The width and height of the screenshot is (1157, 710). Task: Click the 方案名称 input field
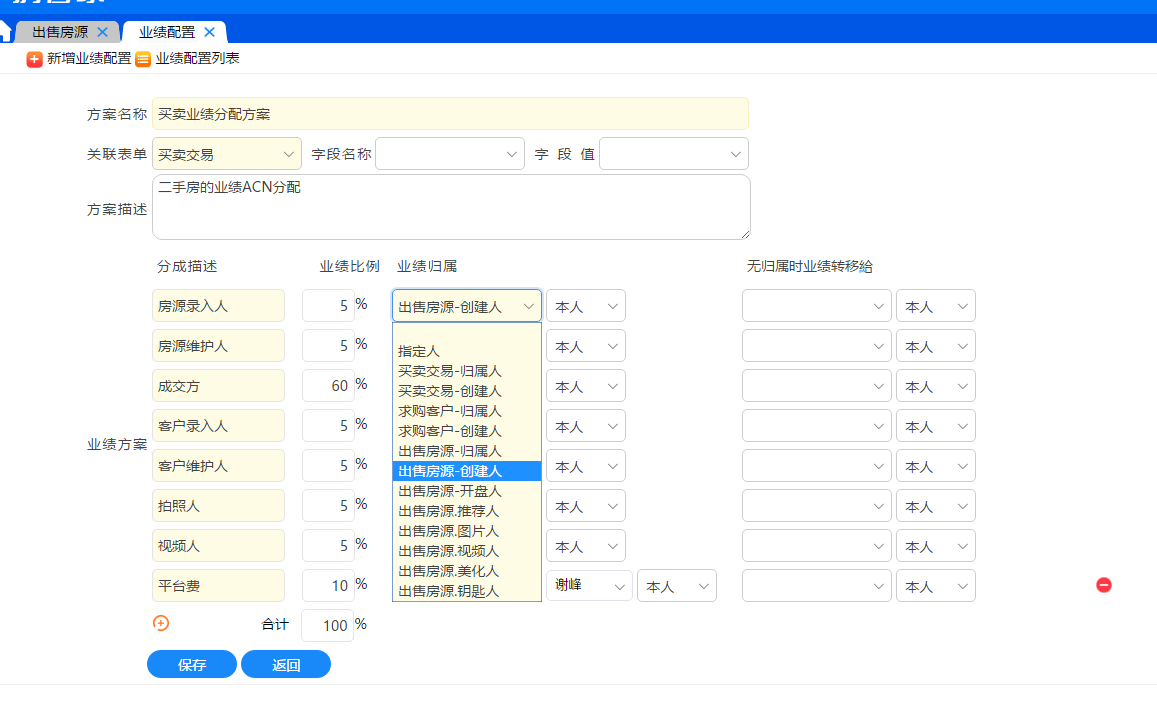[x=450, y=114]
